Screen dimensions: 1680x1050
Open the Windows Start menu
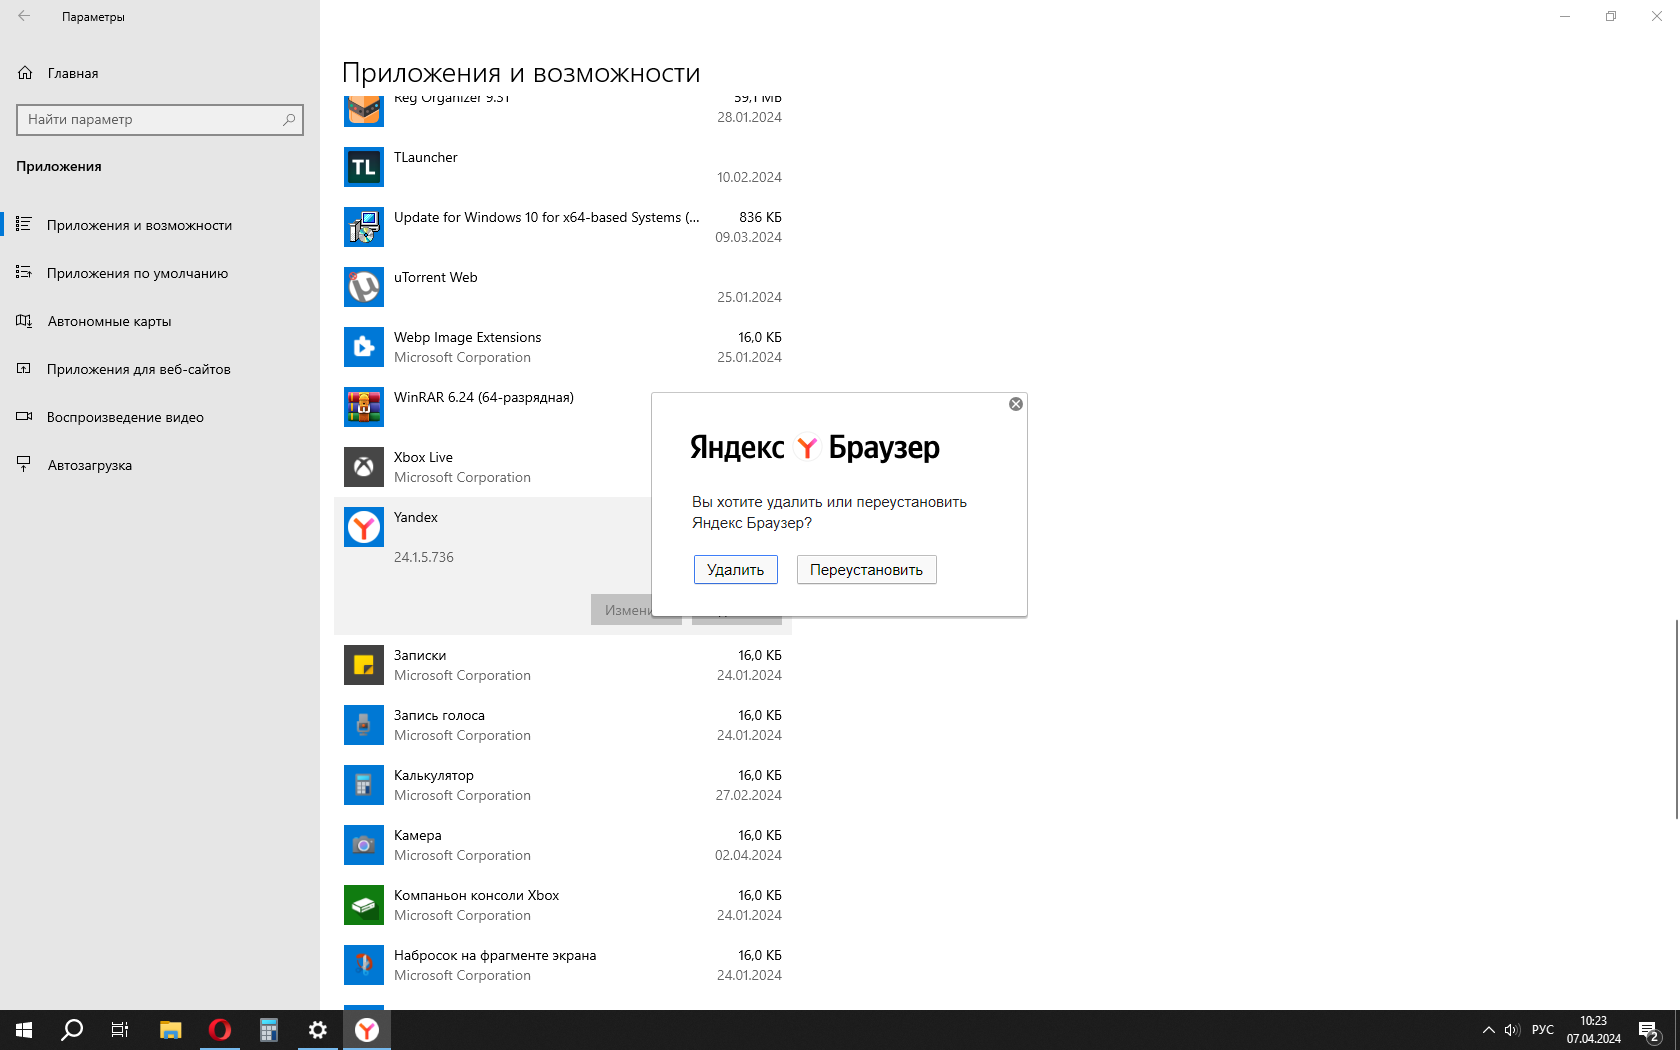tap(24, 1030)
